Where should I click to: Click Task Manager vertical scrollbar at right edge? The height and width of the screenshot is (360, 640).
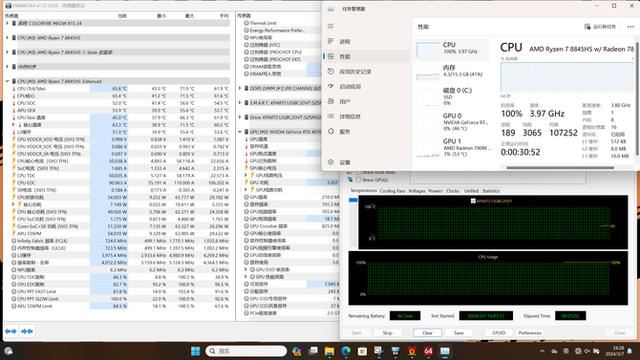[x=637, y=98]
